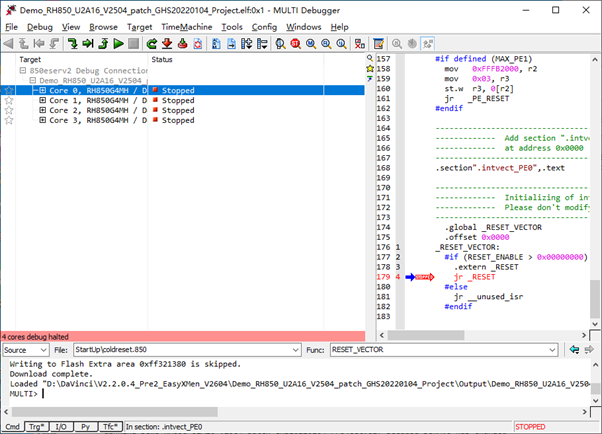602x434 pixels.
Task: Collapse the 850eserv2 Debug Connection node
Action: click(x=23, y=70)
